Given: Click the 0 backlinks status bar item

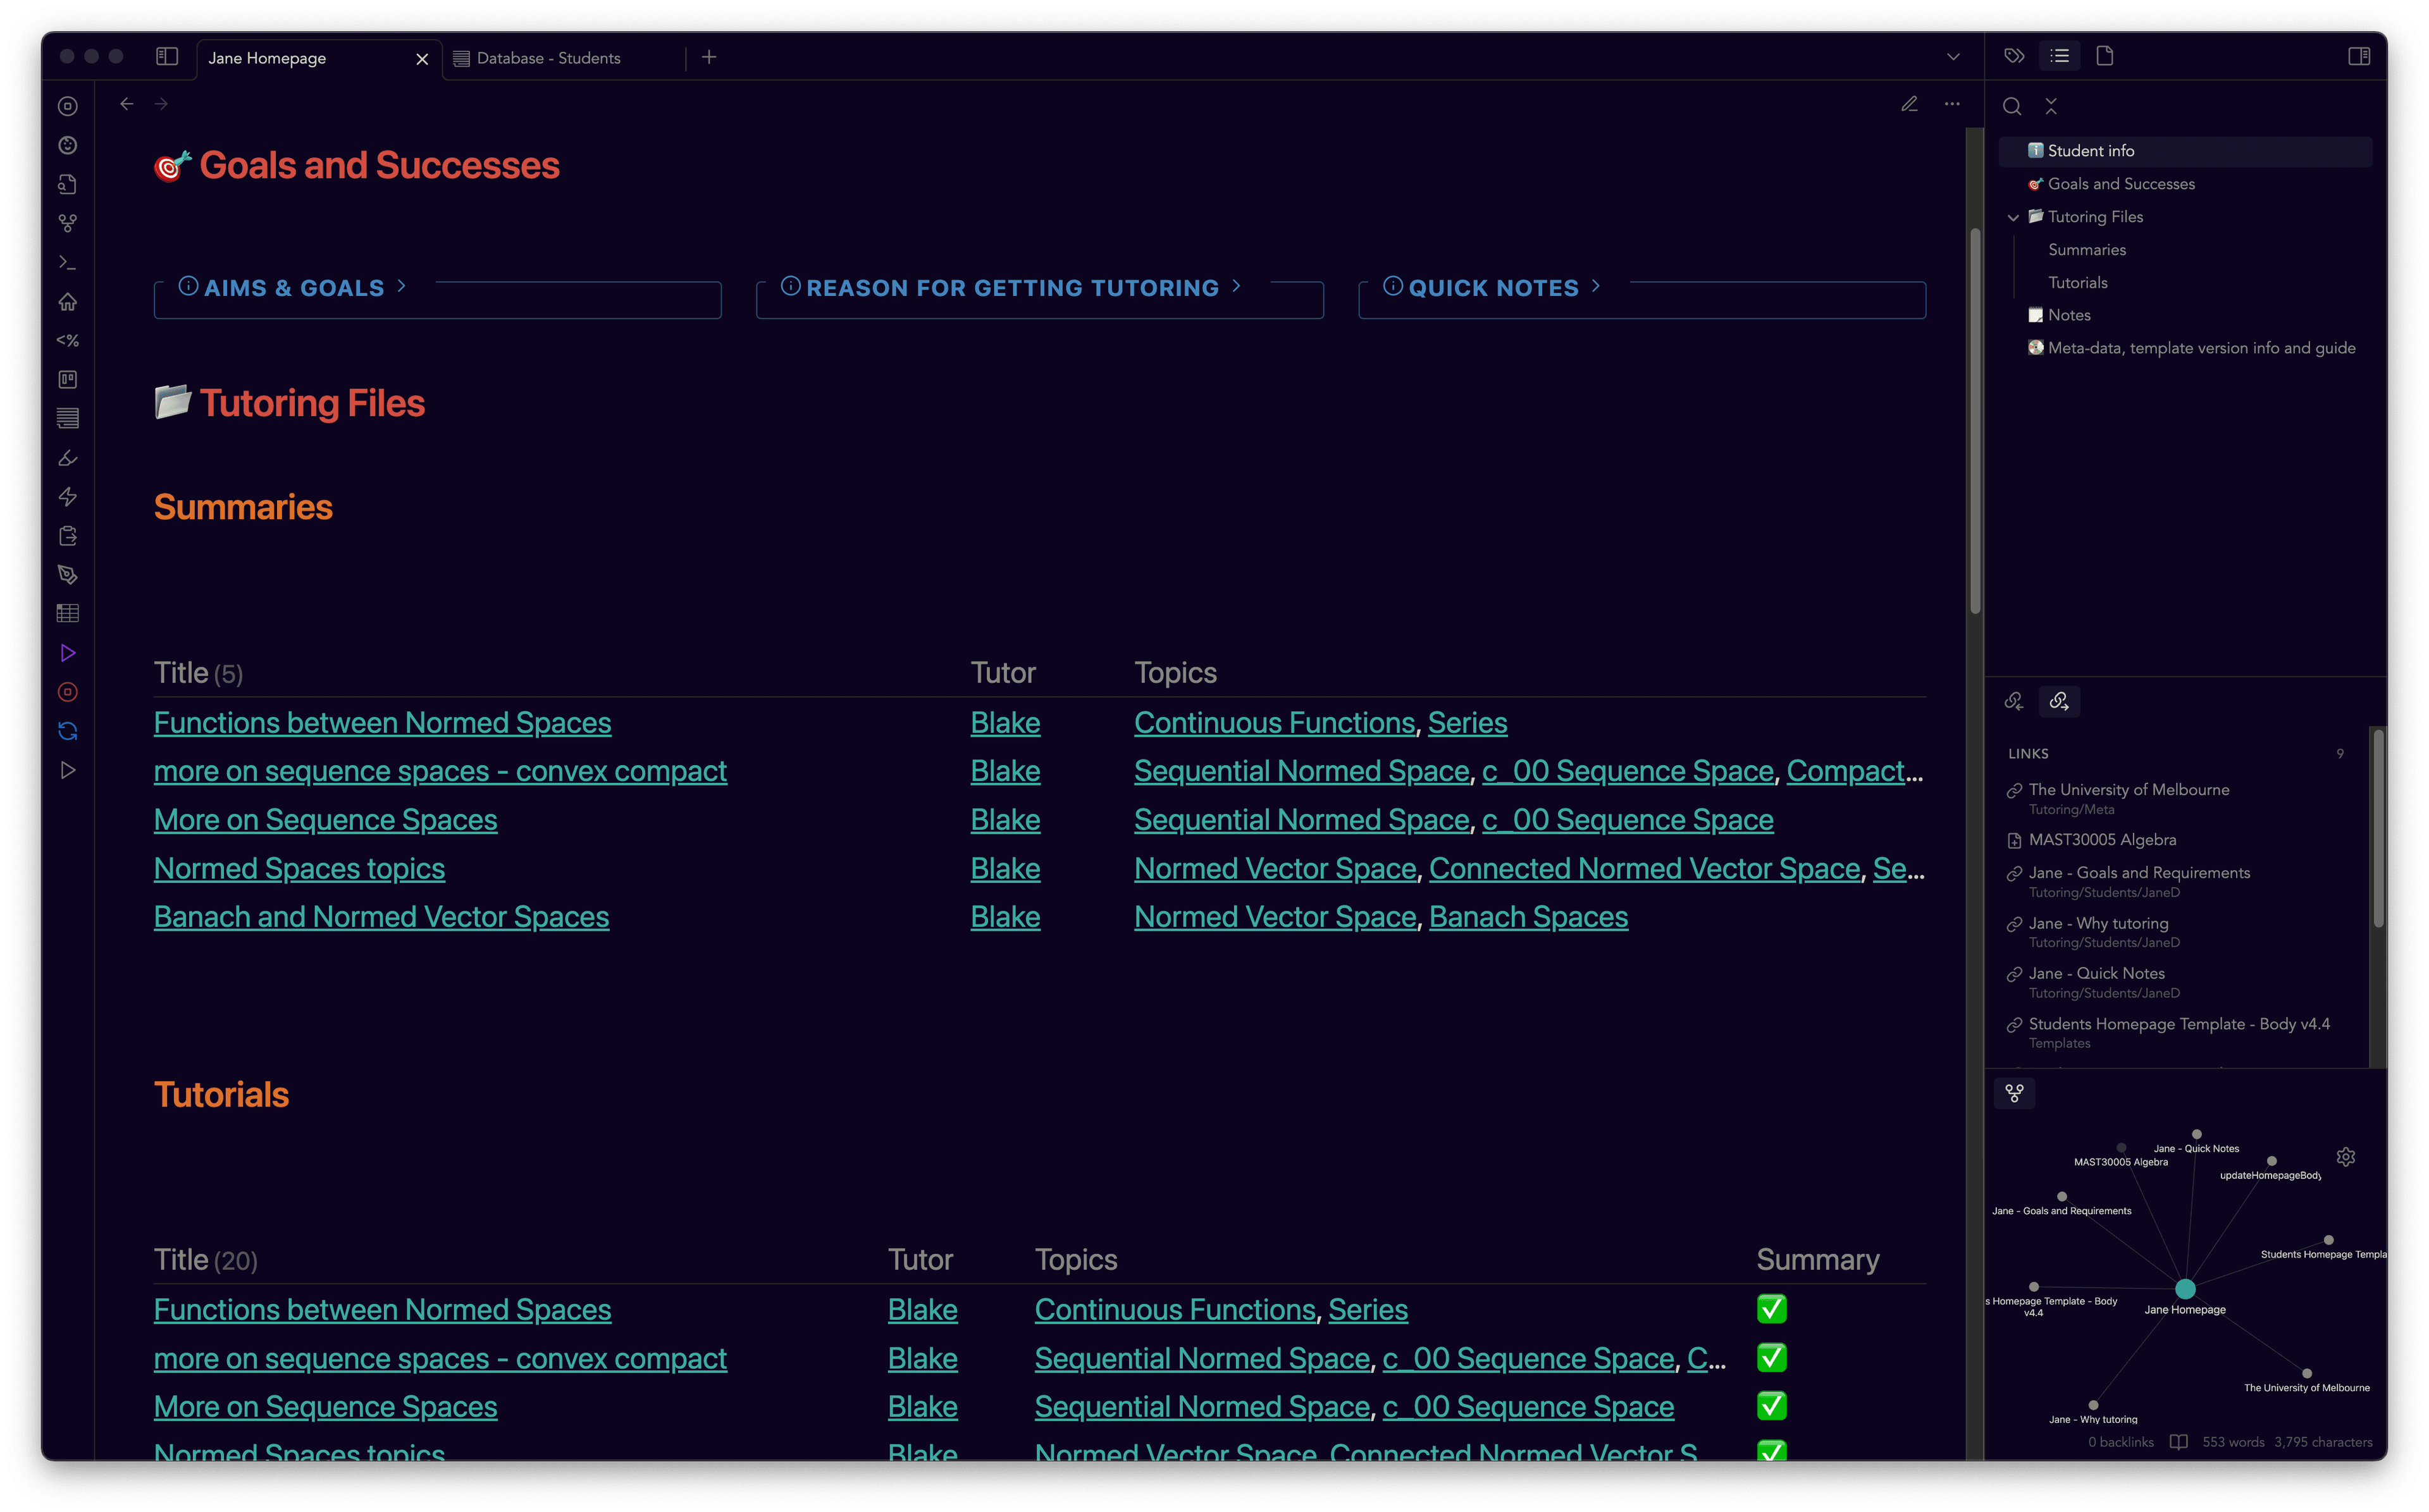Looking at the screenshot, I should pos(2120,1442).
